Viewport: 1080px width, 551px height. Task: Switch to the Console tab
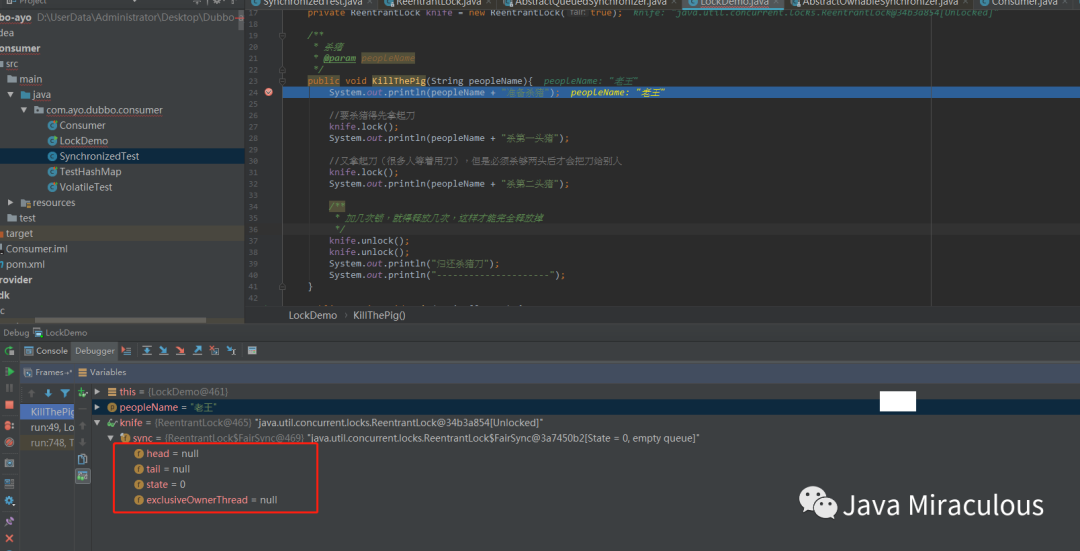[x=45, y=351]
